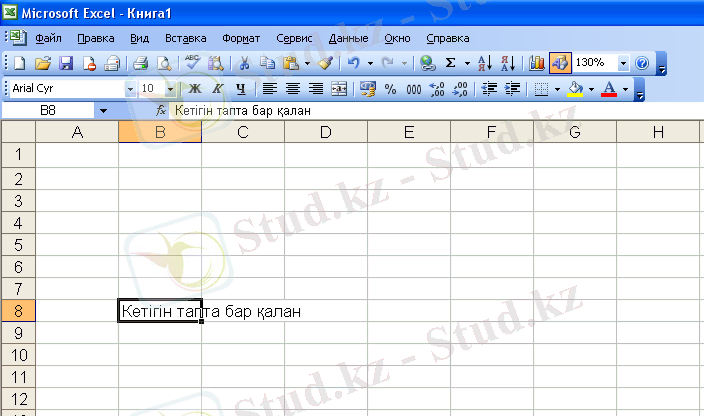This screenshot has width=704, height=416.
Task: Expand the Arial Cyr font dropdown
Action: point(129,89)
